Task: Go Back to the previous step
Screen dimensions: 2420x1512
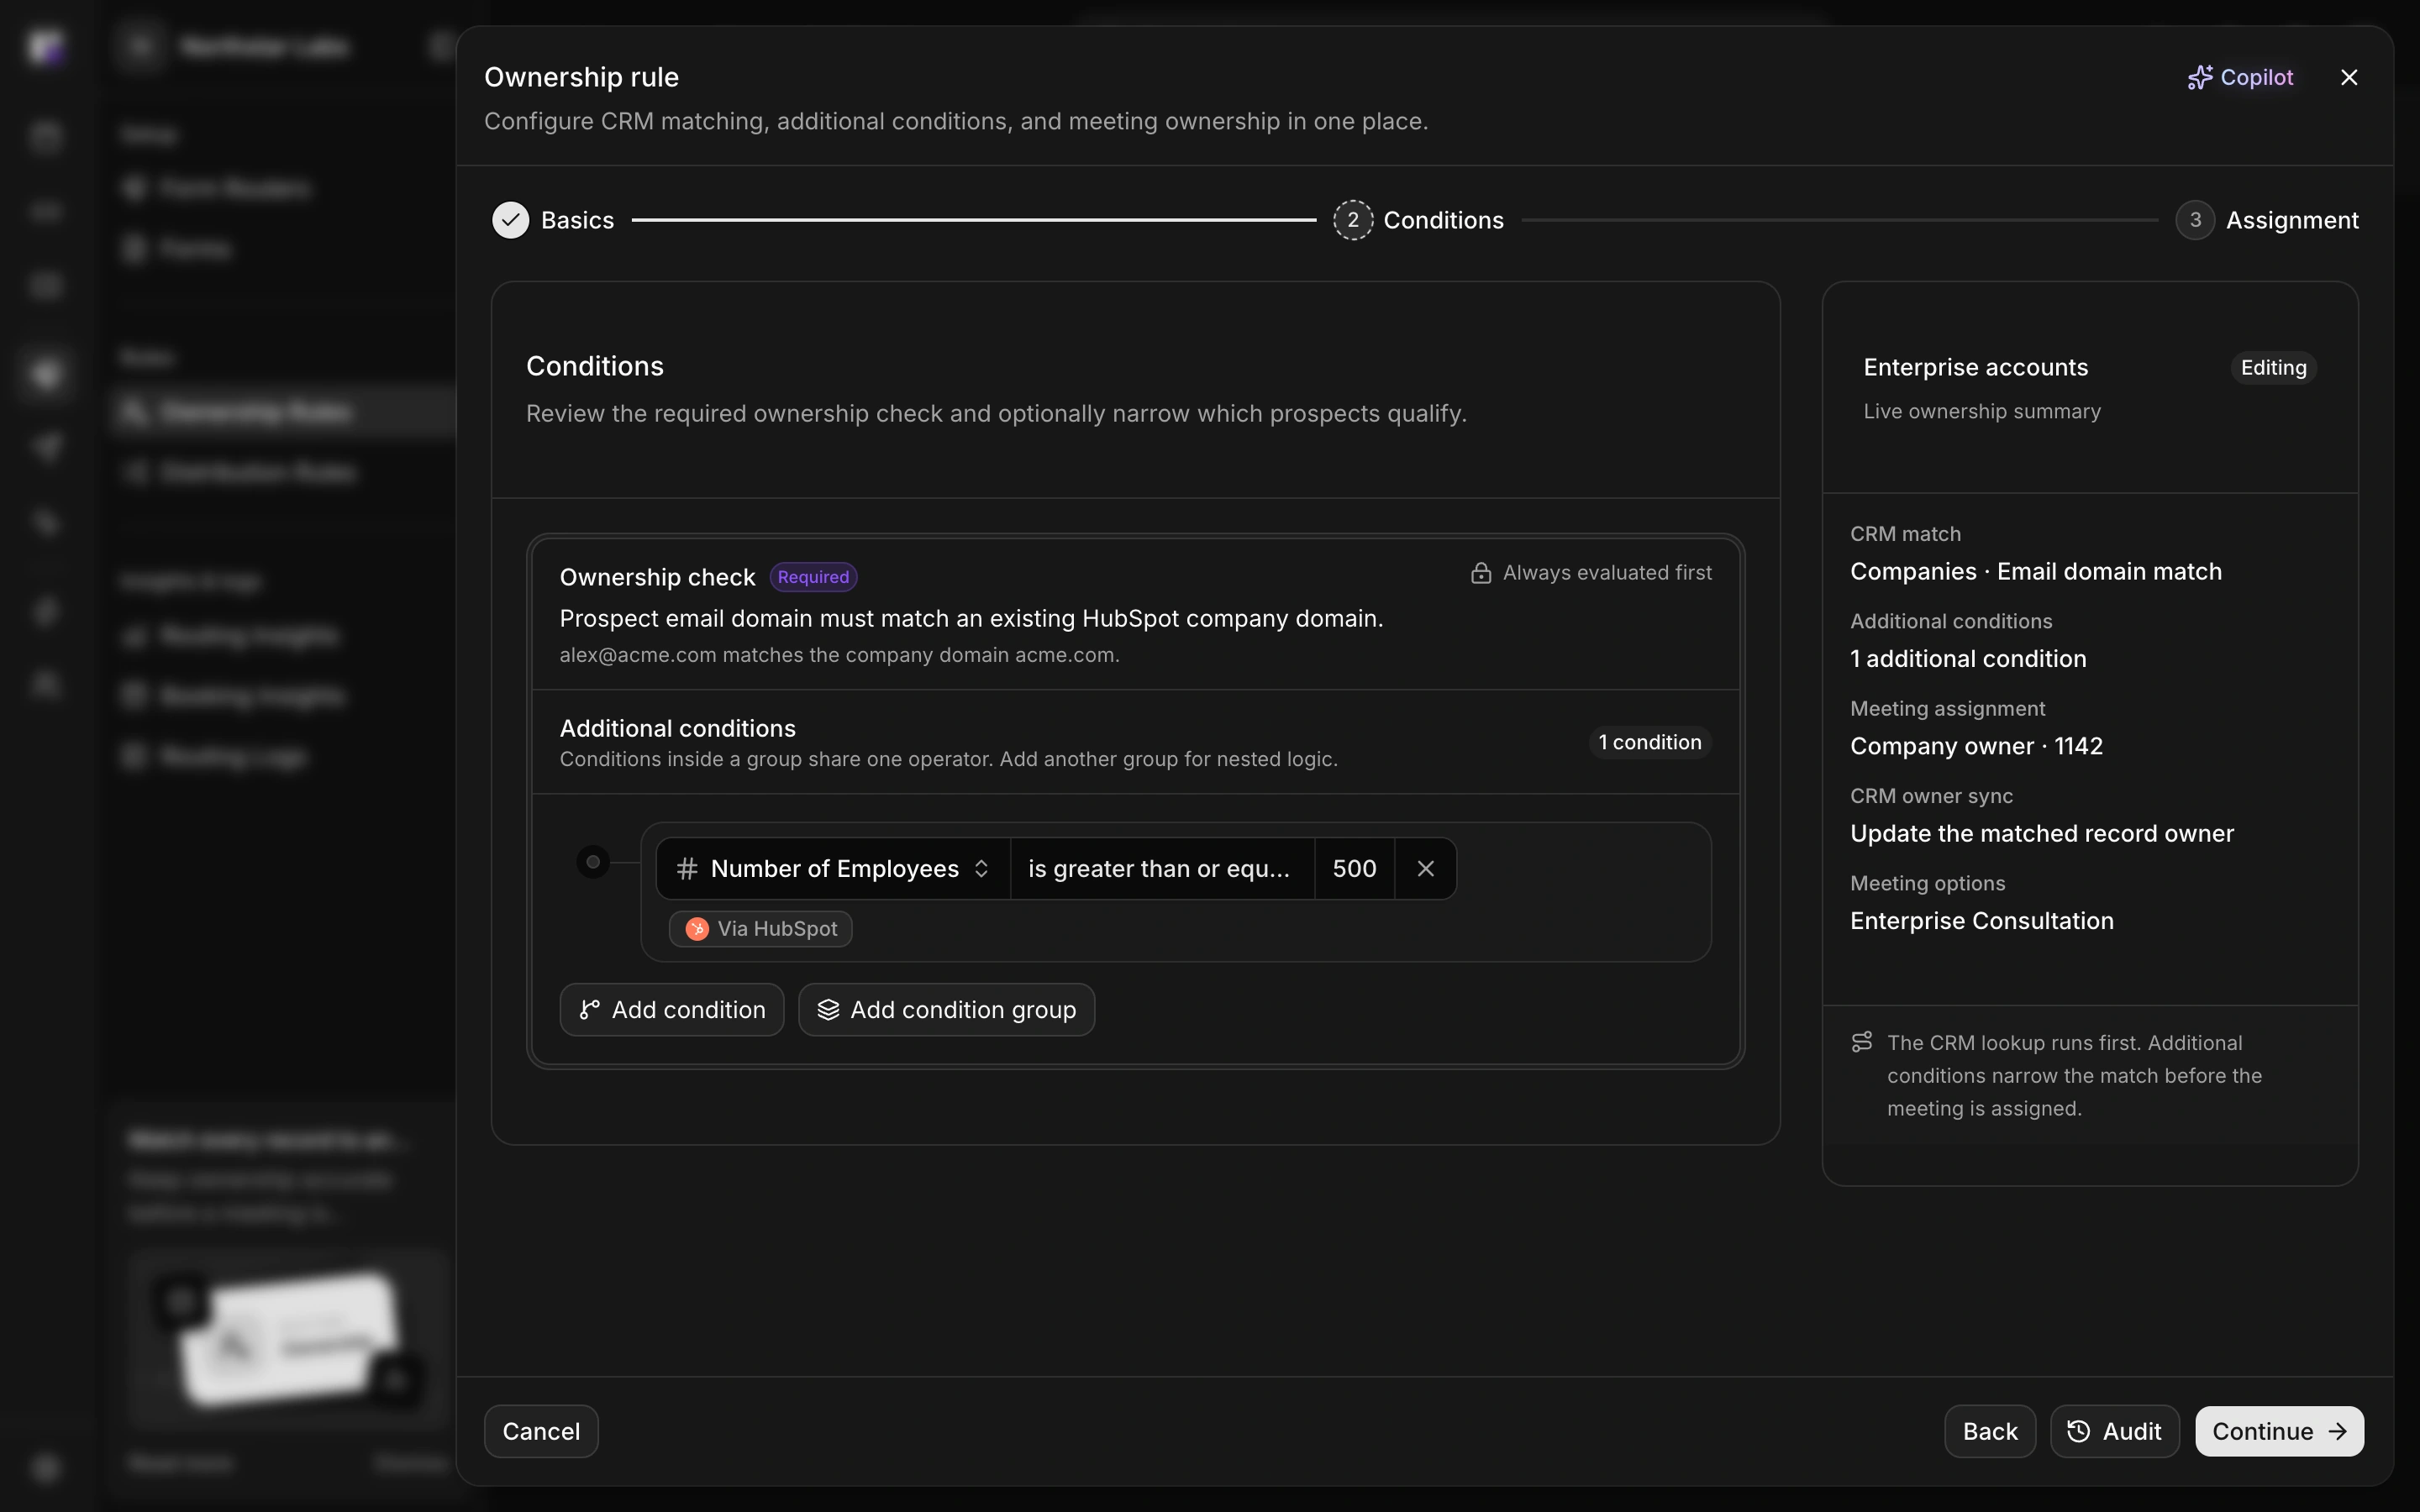Action: (1990, 1431)
